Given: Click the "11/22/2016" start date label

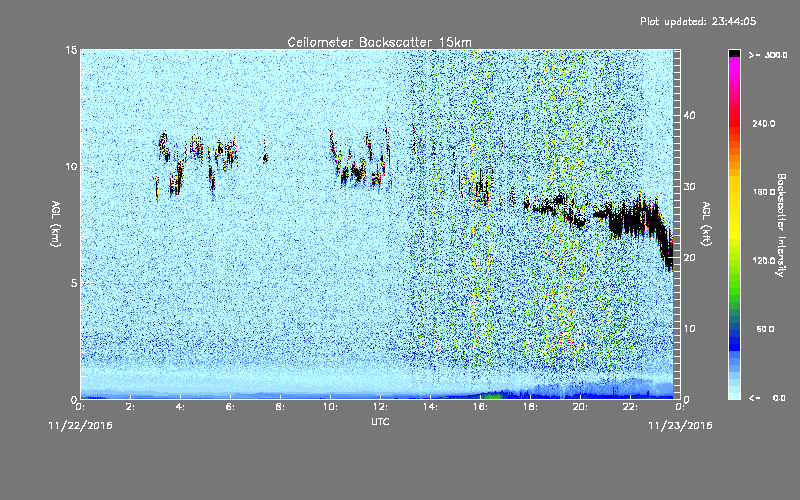Looking at the screenshot, I should tap(80, 426).
